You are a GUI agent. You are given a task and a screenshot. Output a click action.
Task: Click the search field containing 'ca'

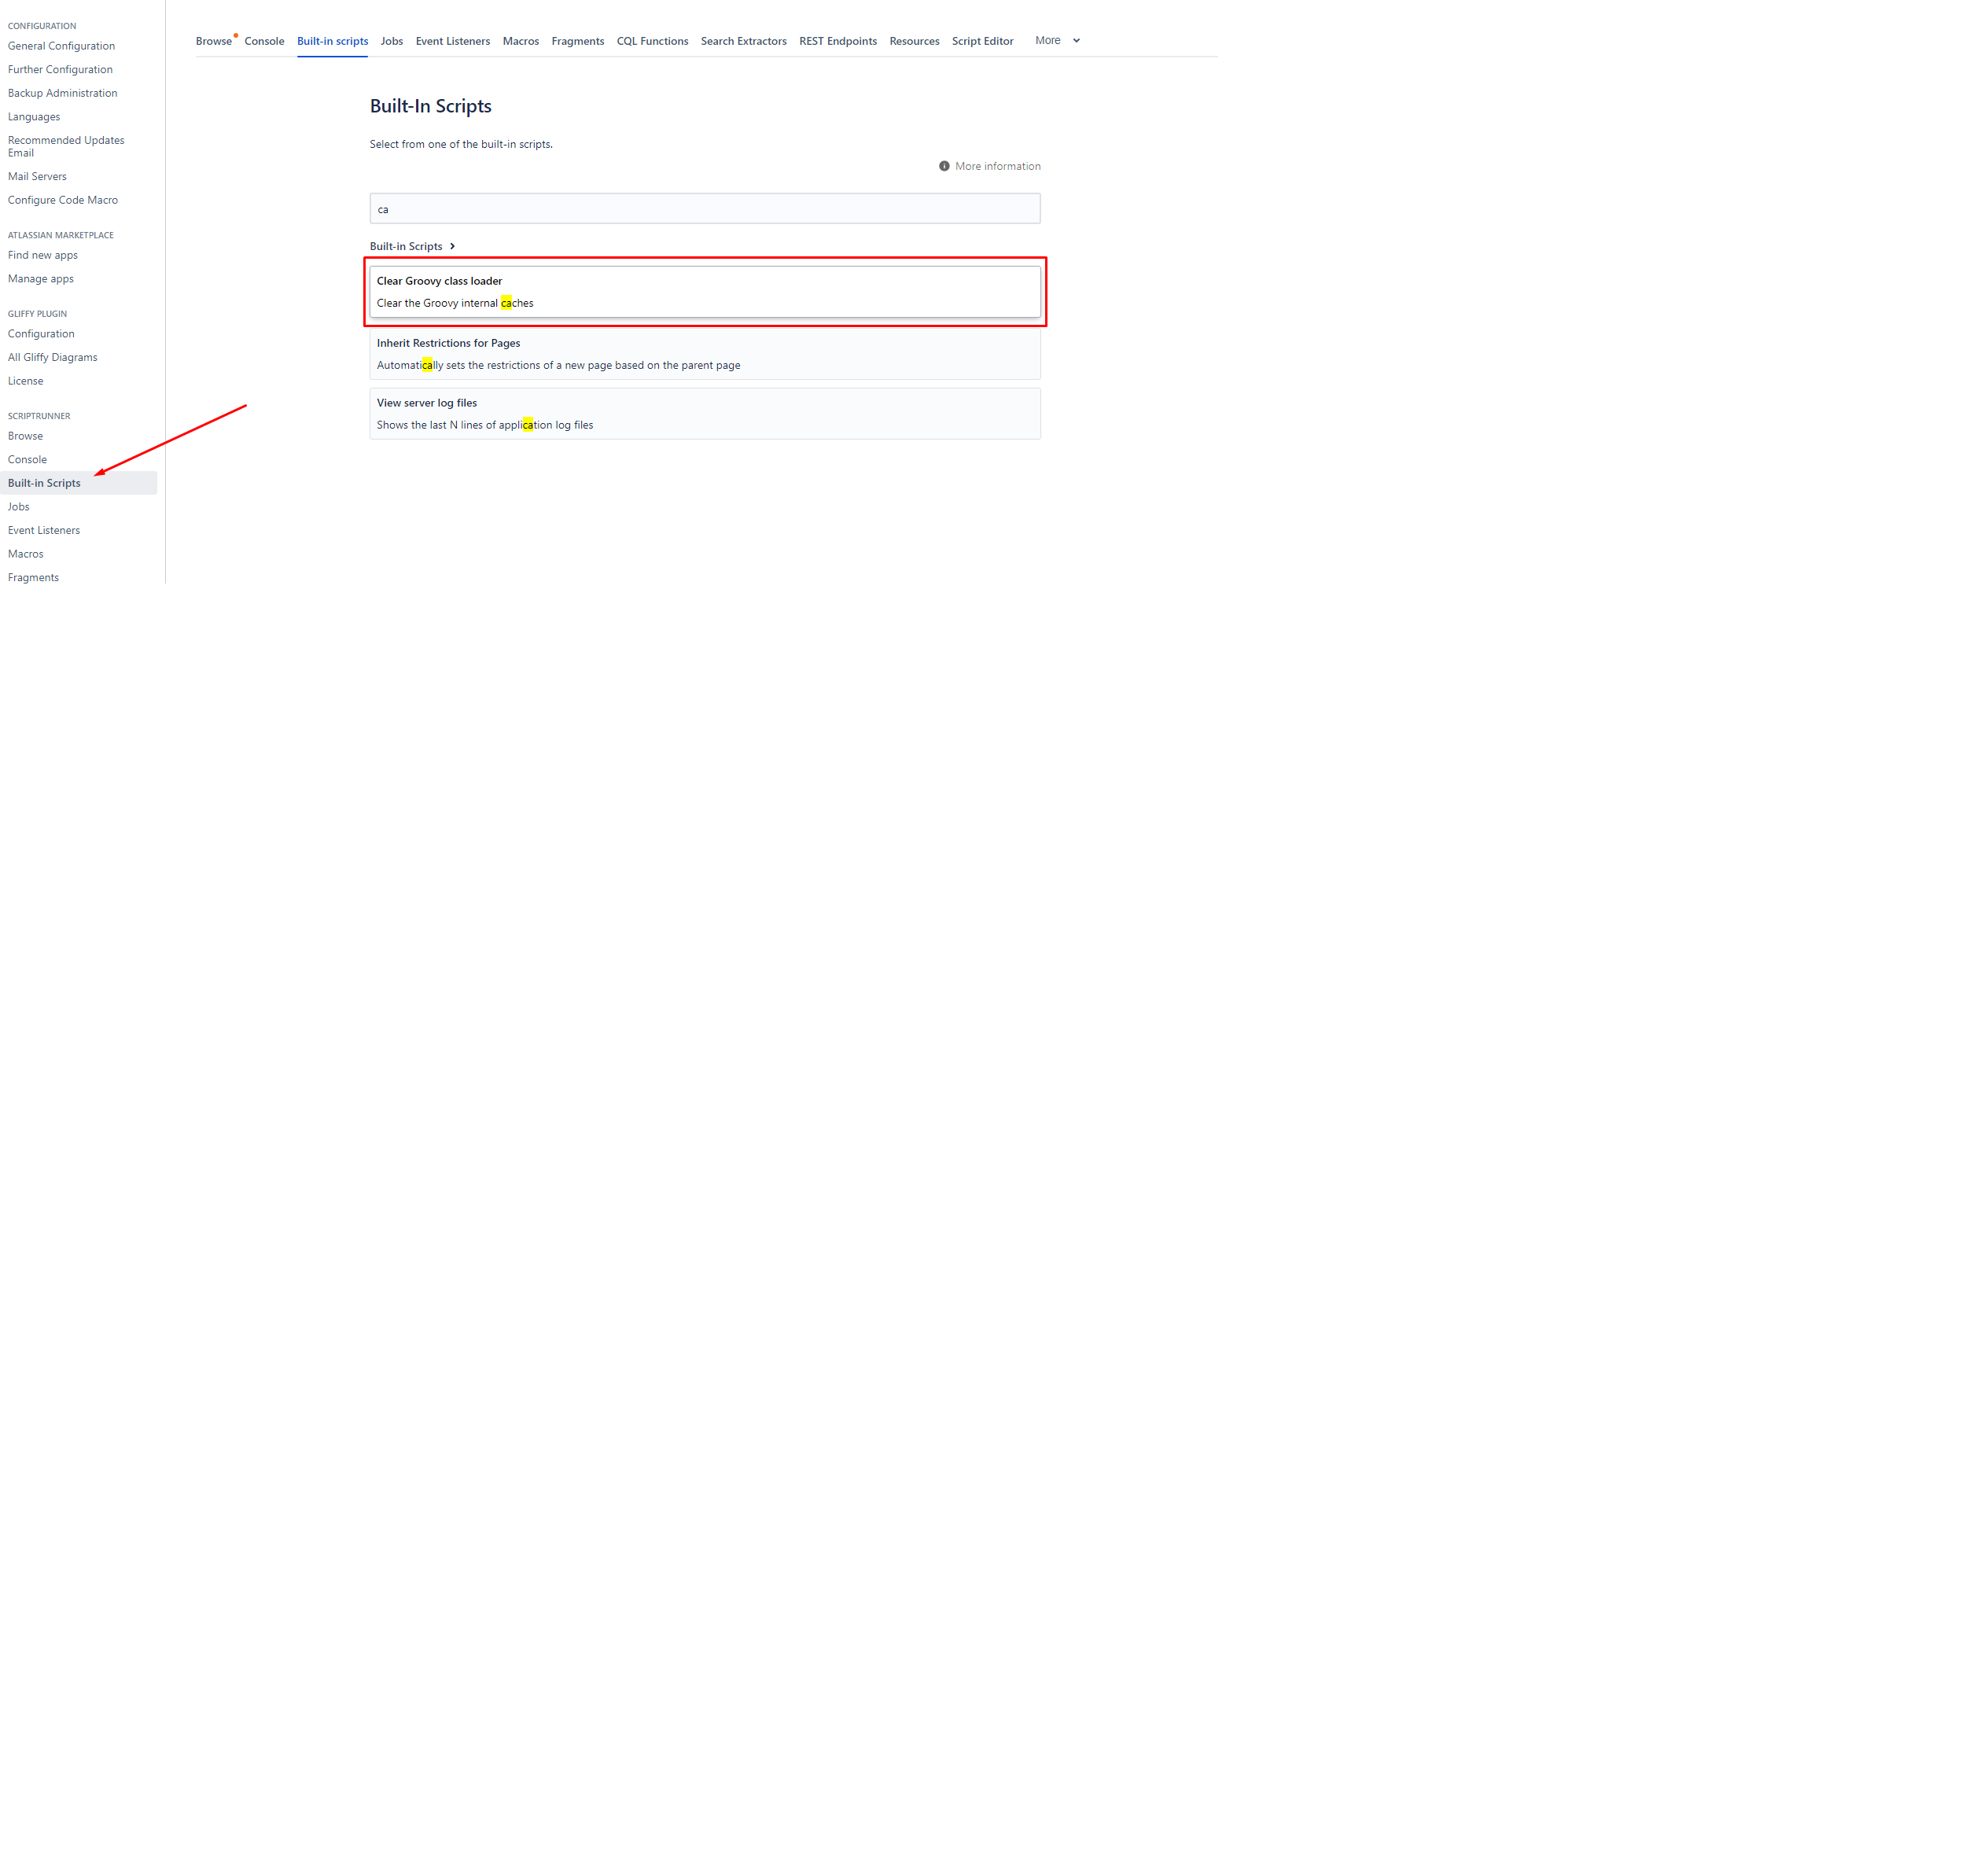pos(704,208)
